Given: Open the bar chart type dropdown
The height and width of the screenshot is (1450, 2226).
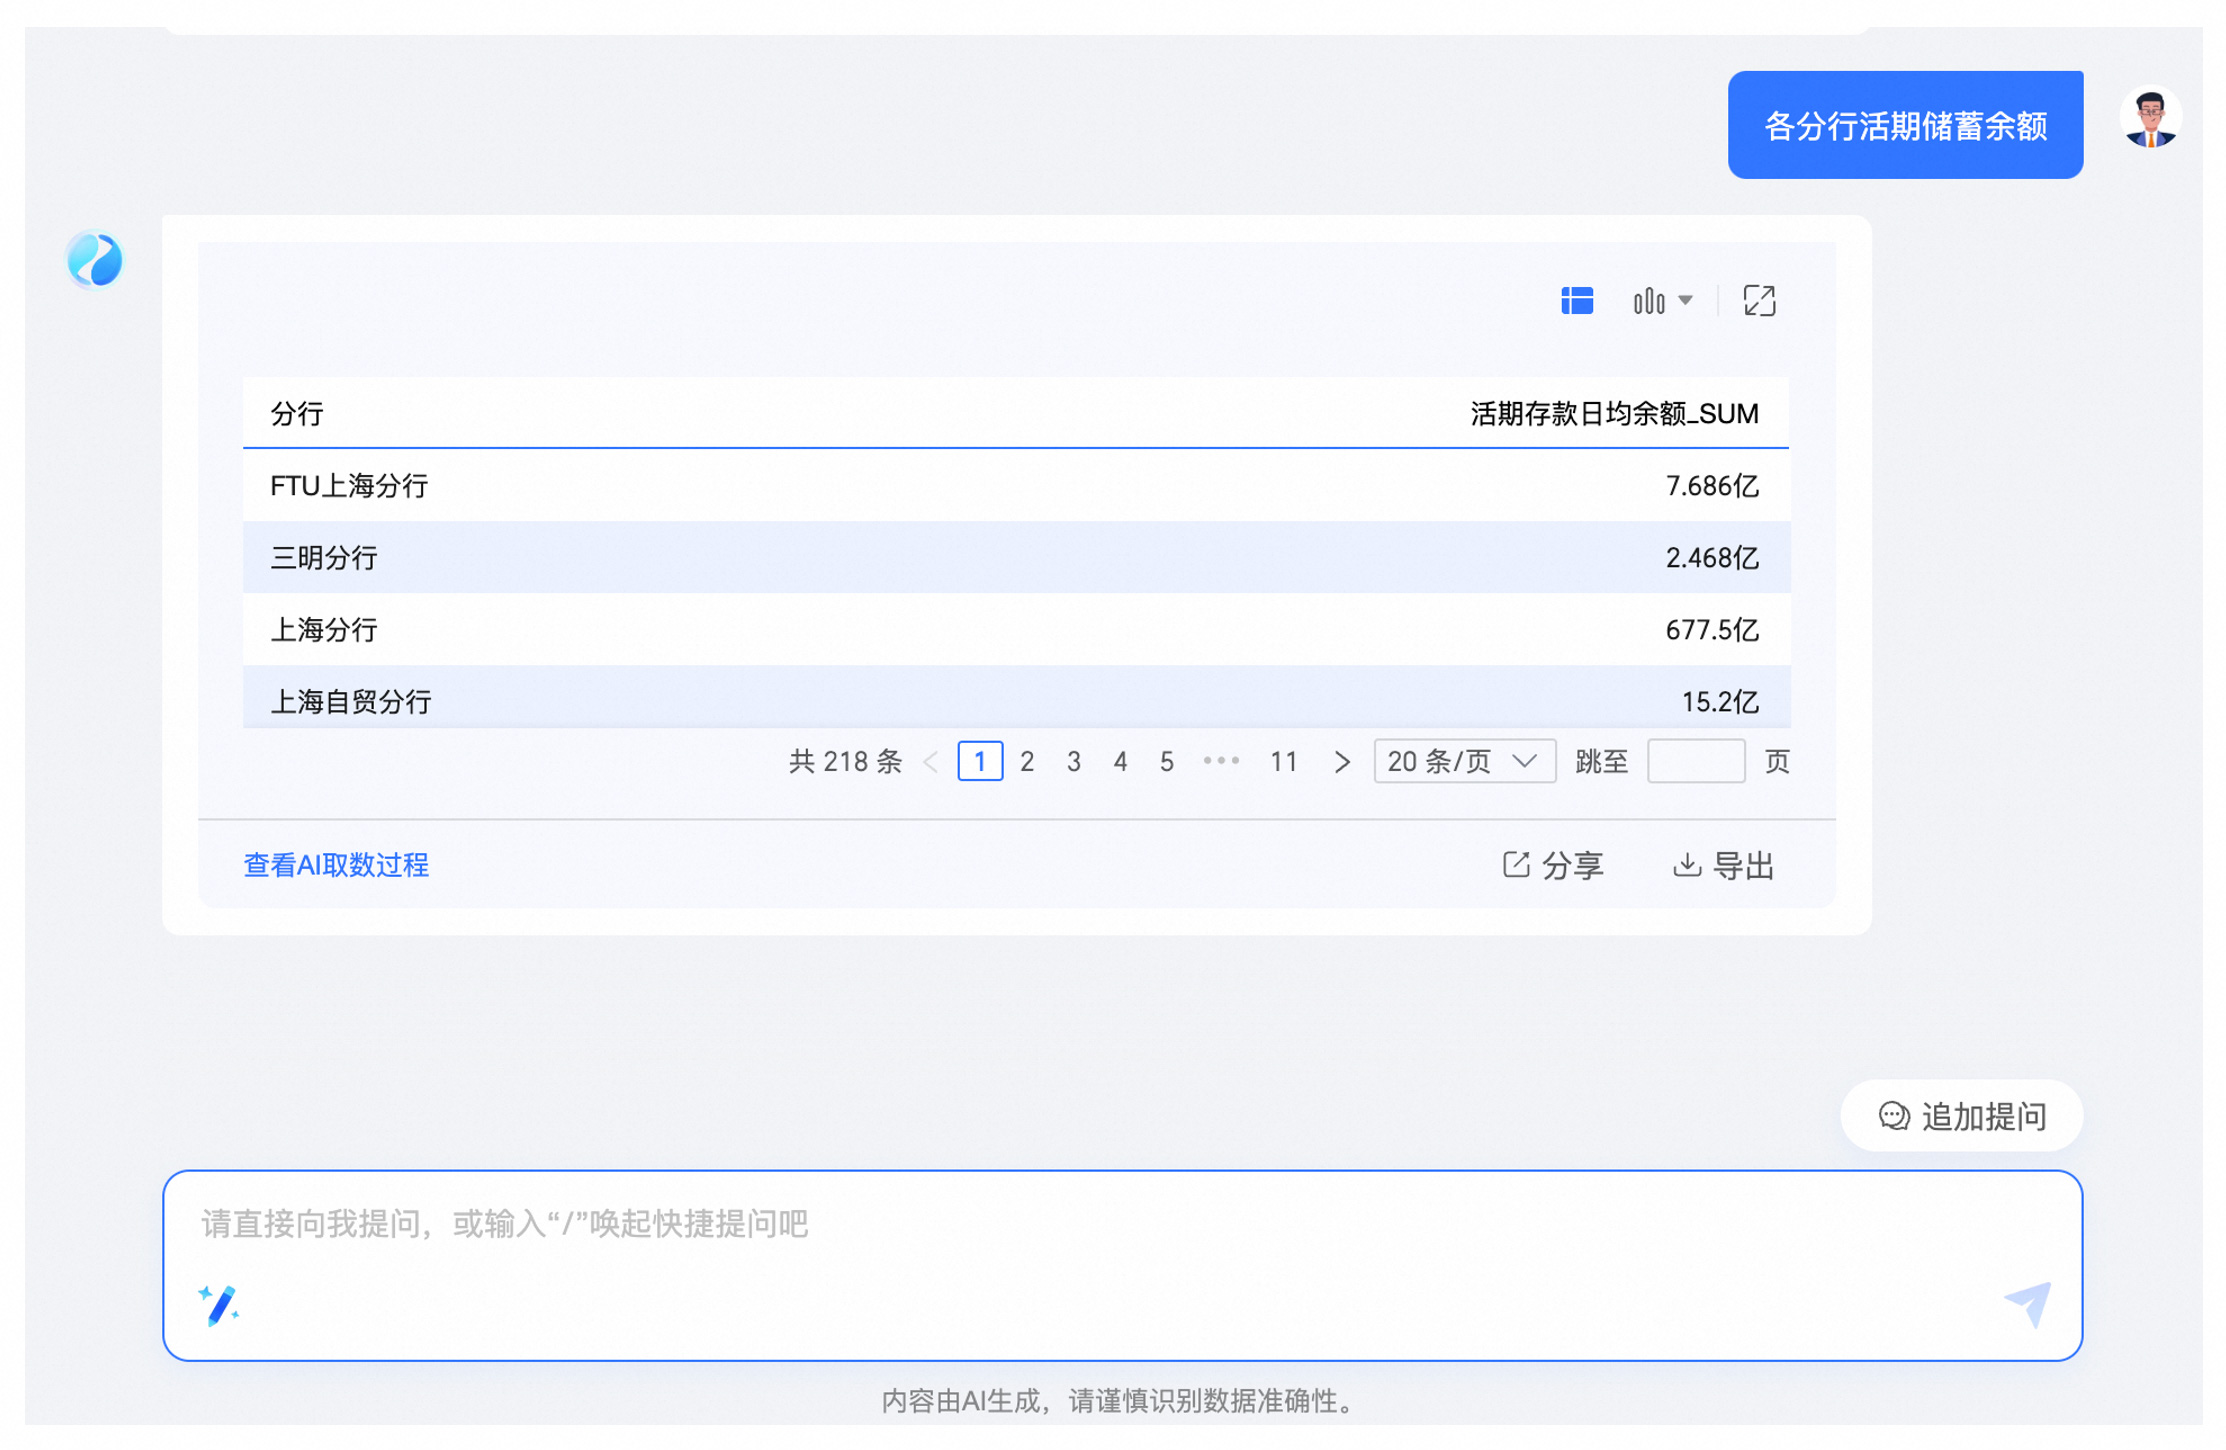Looking at the screenshot, I should click(x=1662, y=300).
